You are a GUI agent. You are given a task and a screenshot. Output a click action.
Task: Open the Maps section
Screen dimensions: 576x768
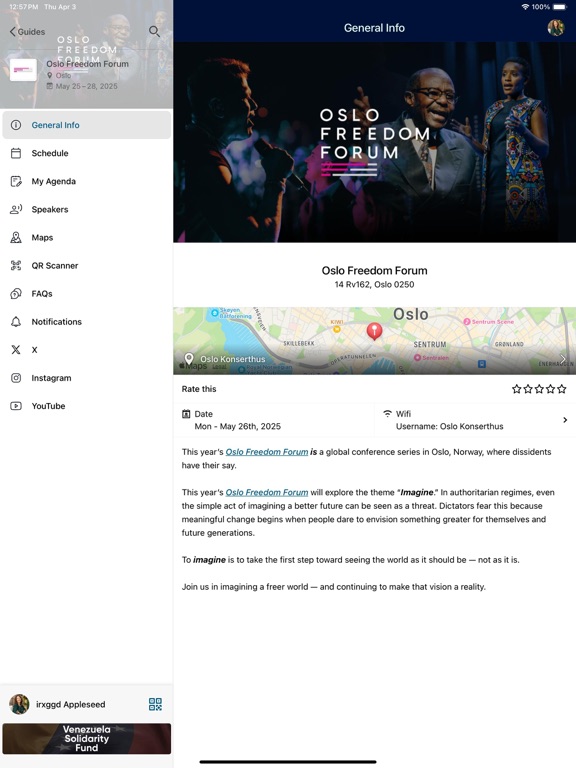tap(87, 238)
